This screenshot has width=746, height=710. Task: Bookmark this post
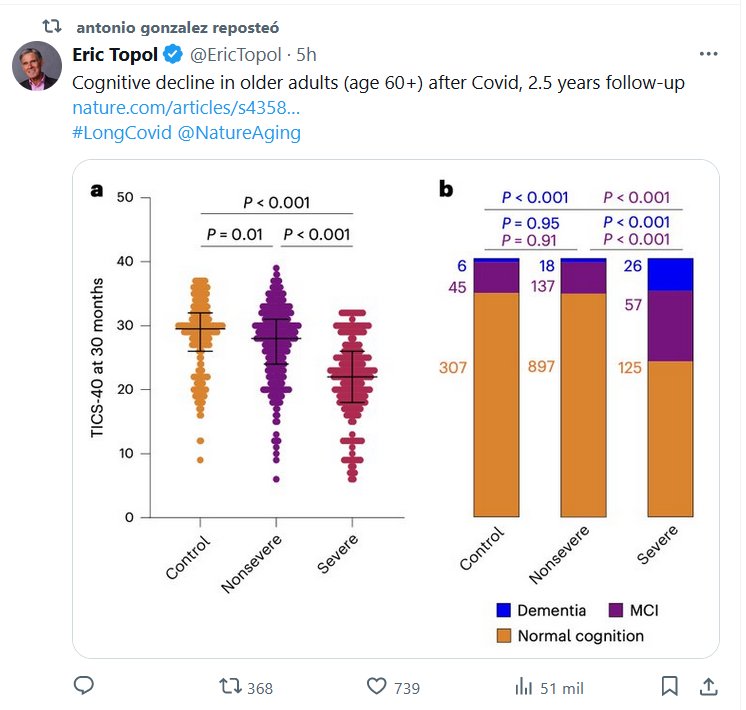coord(670,687)
